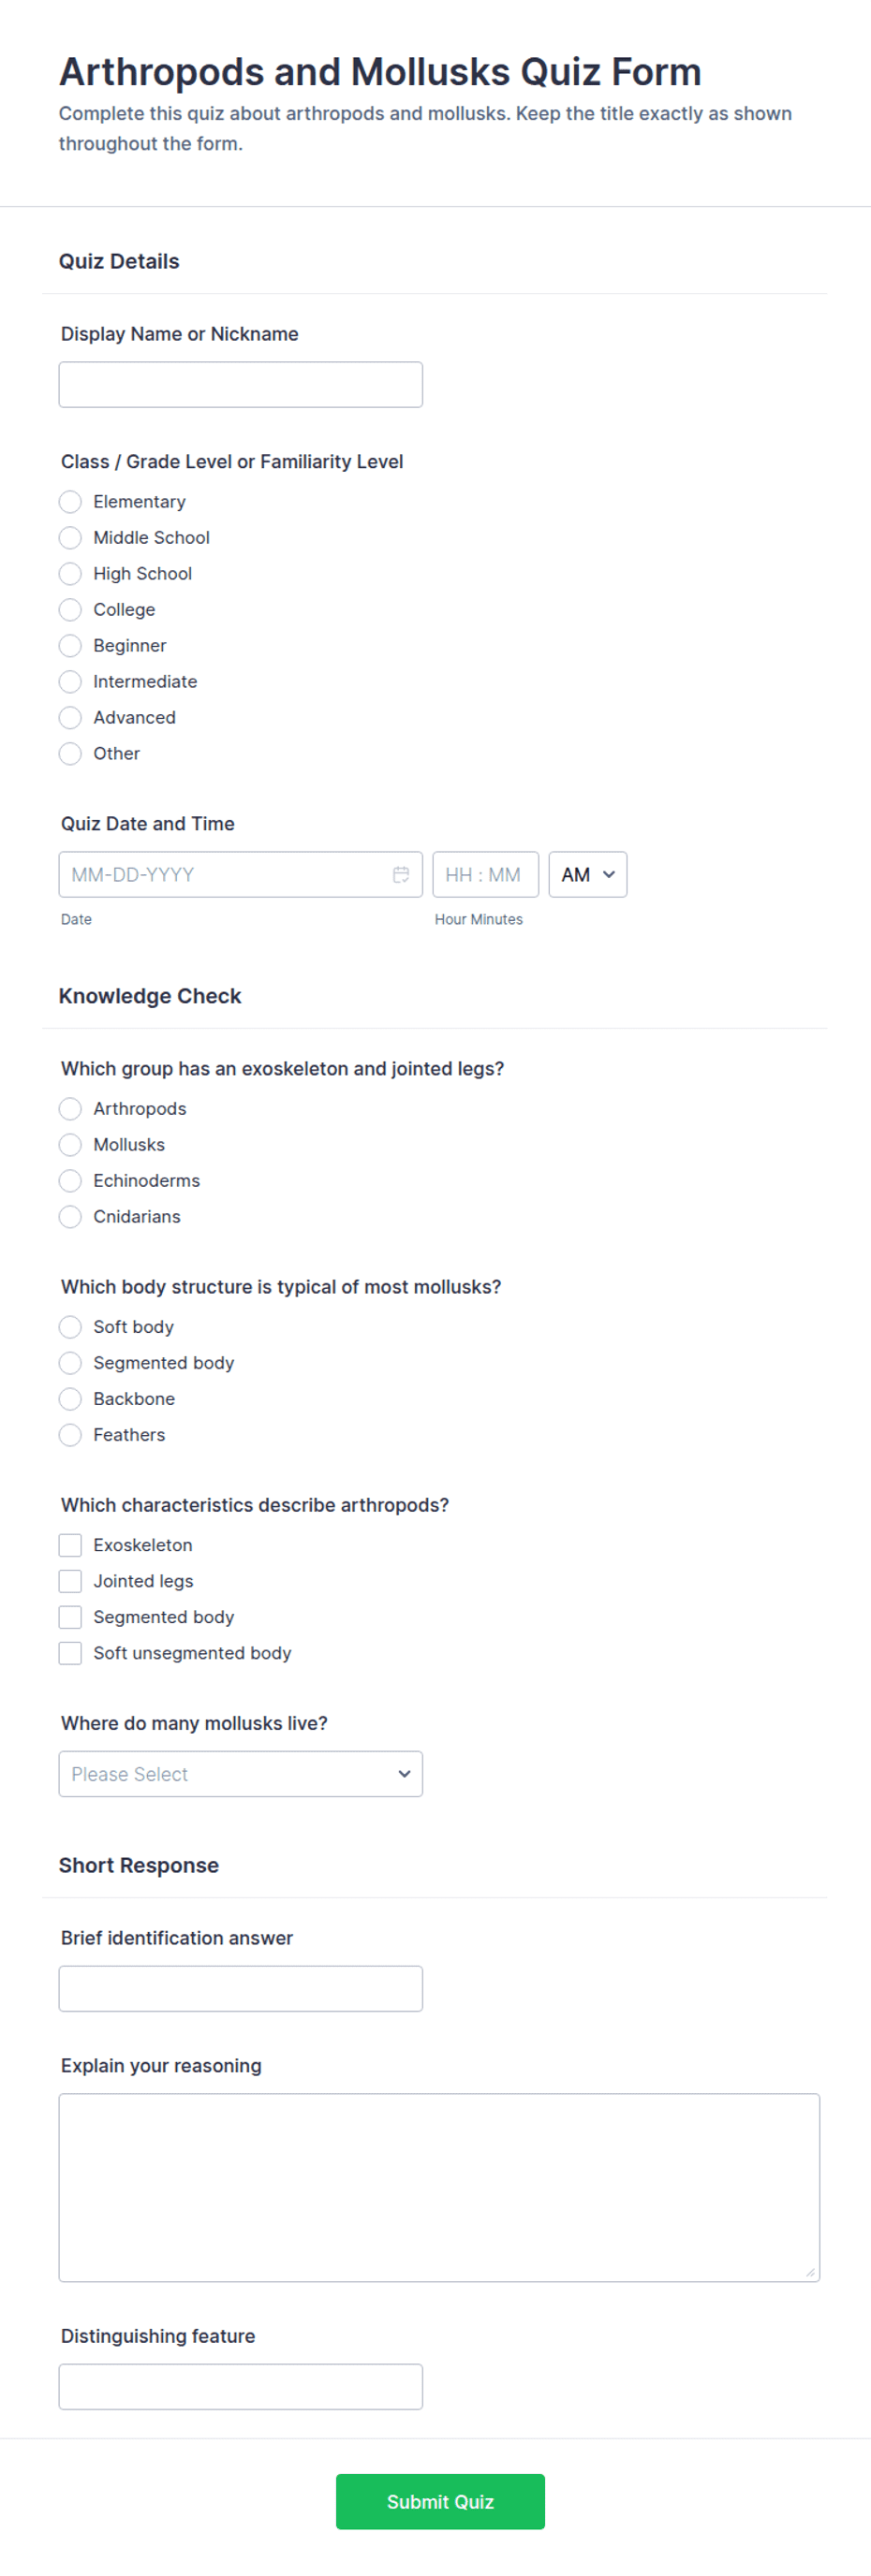Viewport: 871px width, 2576px height.
Task: Focus the Distinguishing feature input
Action: click(241, 2386)
